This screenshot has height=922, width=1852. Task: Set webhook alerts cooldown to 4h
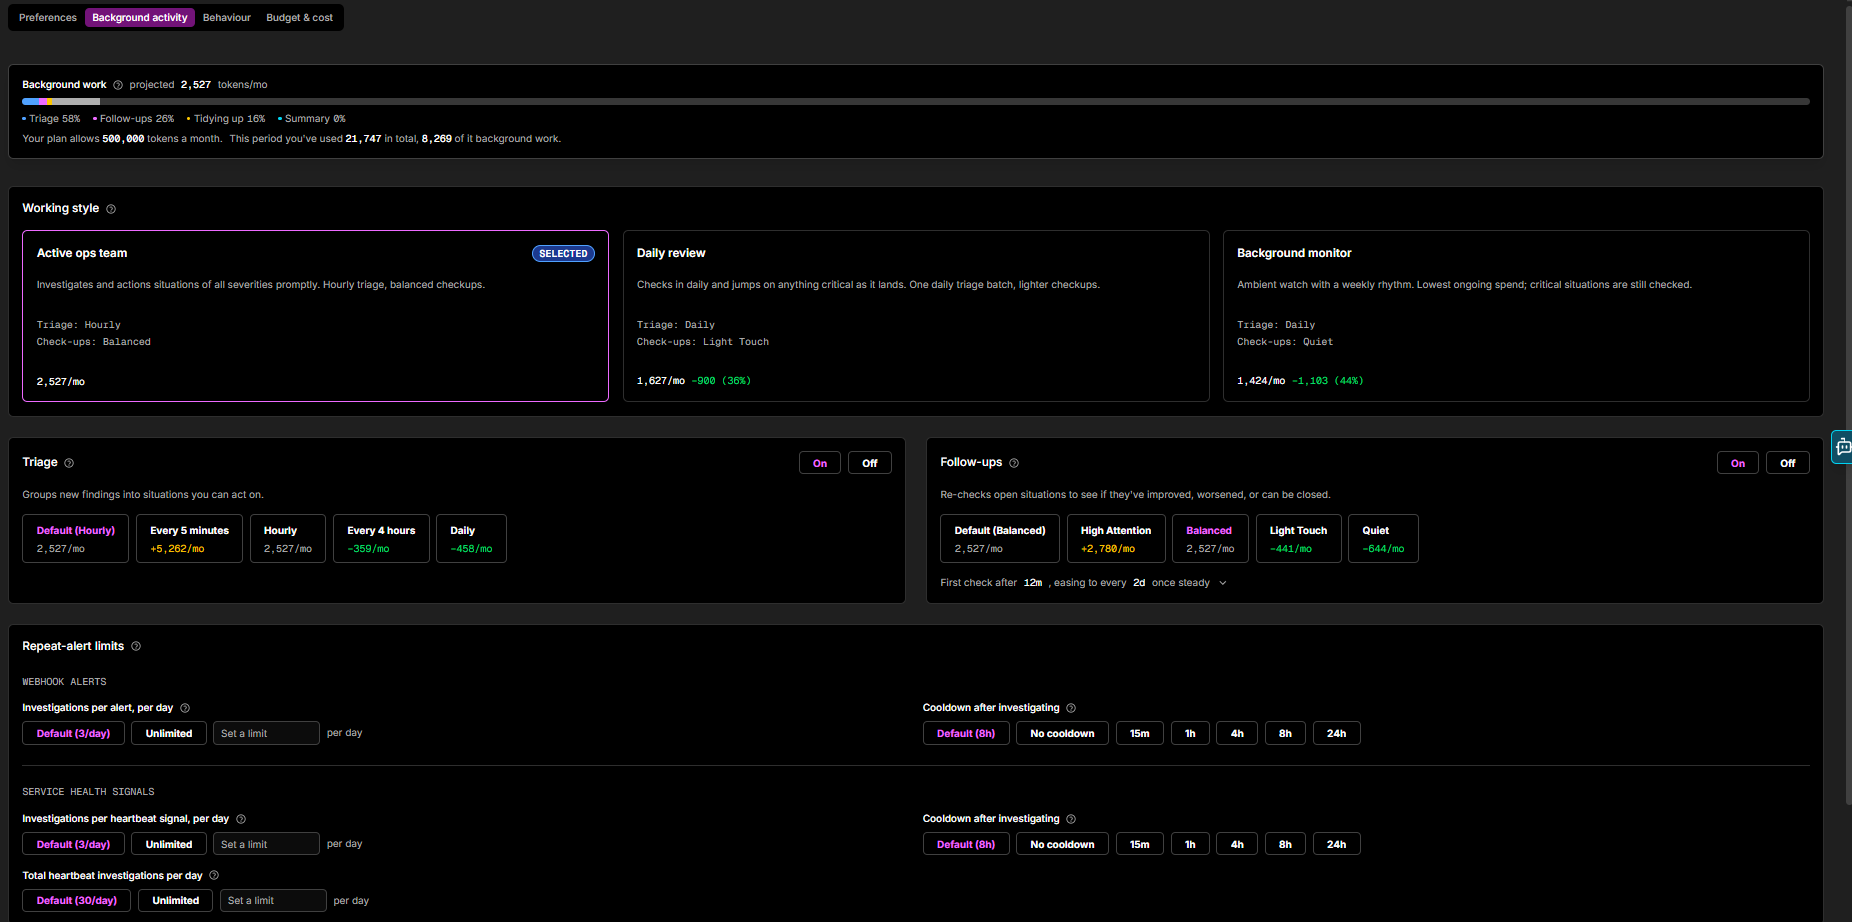1237,734
